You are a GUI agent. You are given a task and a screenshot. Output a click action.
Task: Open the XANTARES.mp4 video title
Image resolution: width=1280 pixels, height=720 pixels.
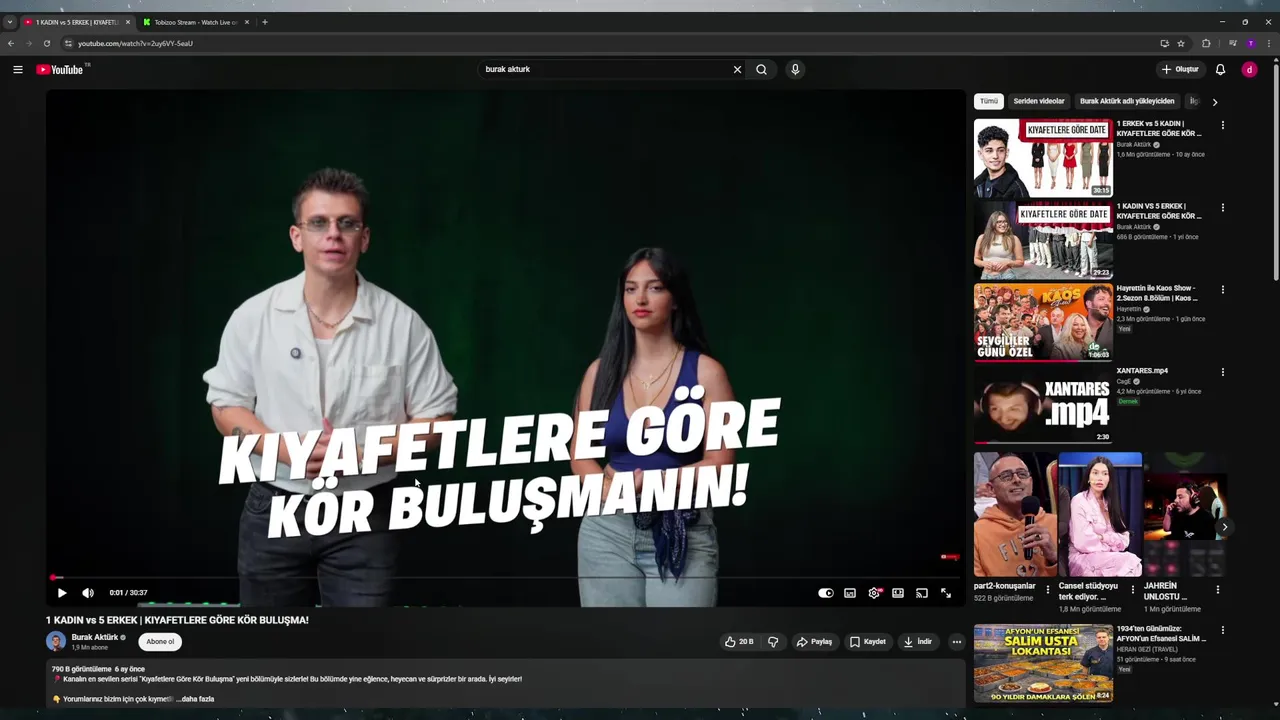1142,371
